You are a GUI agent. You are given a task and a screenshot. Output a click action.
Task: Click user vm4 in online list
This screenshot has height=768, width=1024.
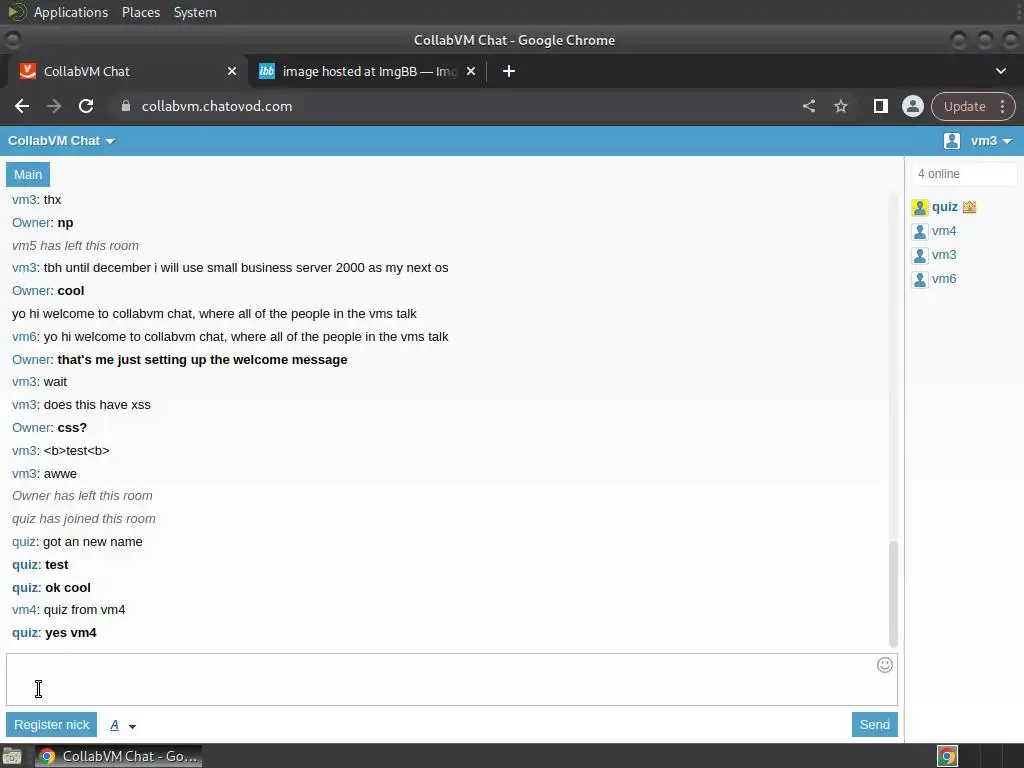[x=944, y=231]
